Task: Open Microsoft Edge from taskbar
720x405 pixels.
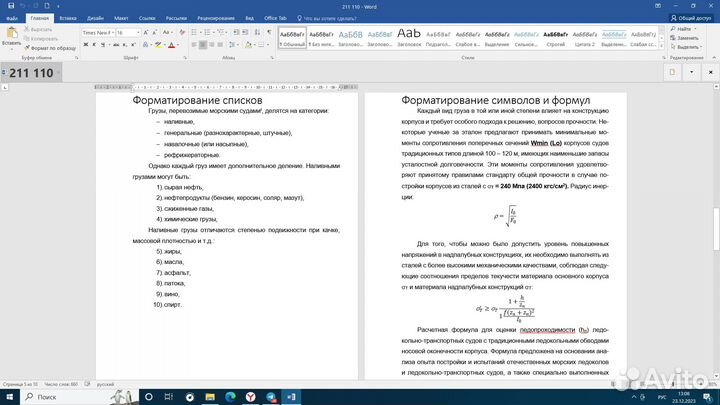Action: coord(230,397)
